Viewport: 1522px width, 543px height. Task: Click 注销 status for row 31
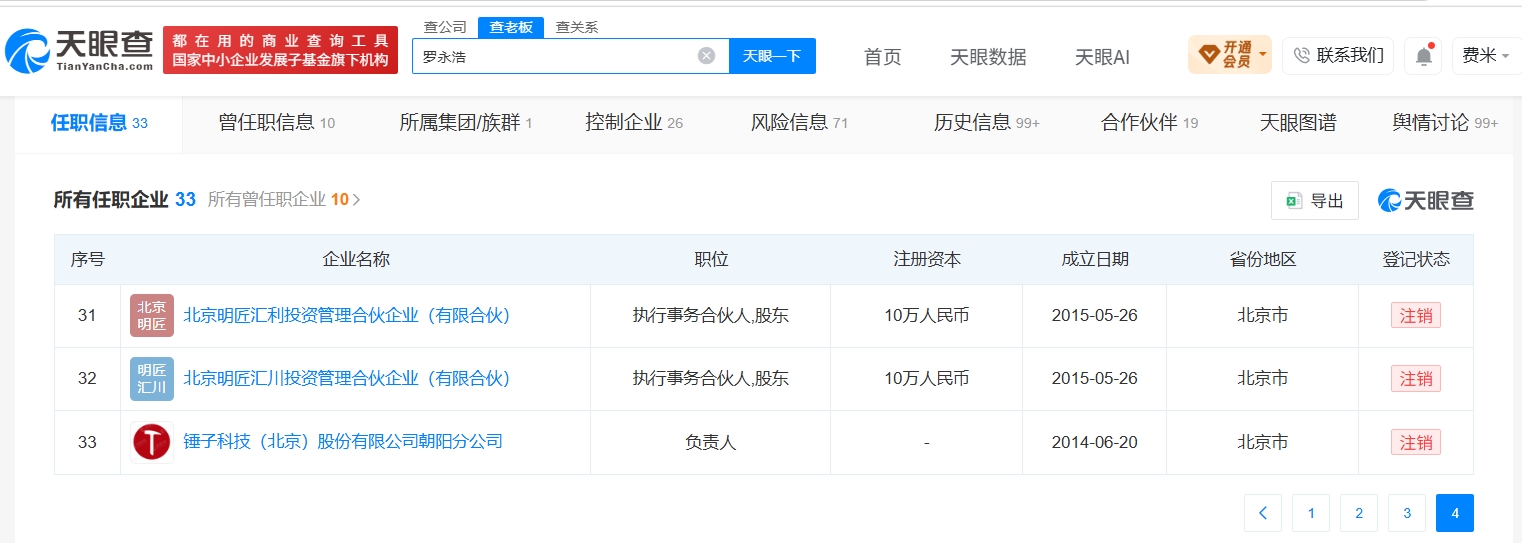(x=1415, y=316)
